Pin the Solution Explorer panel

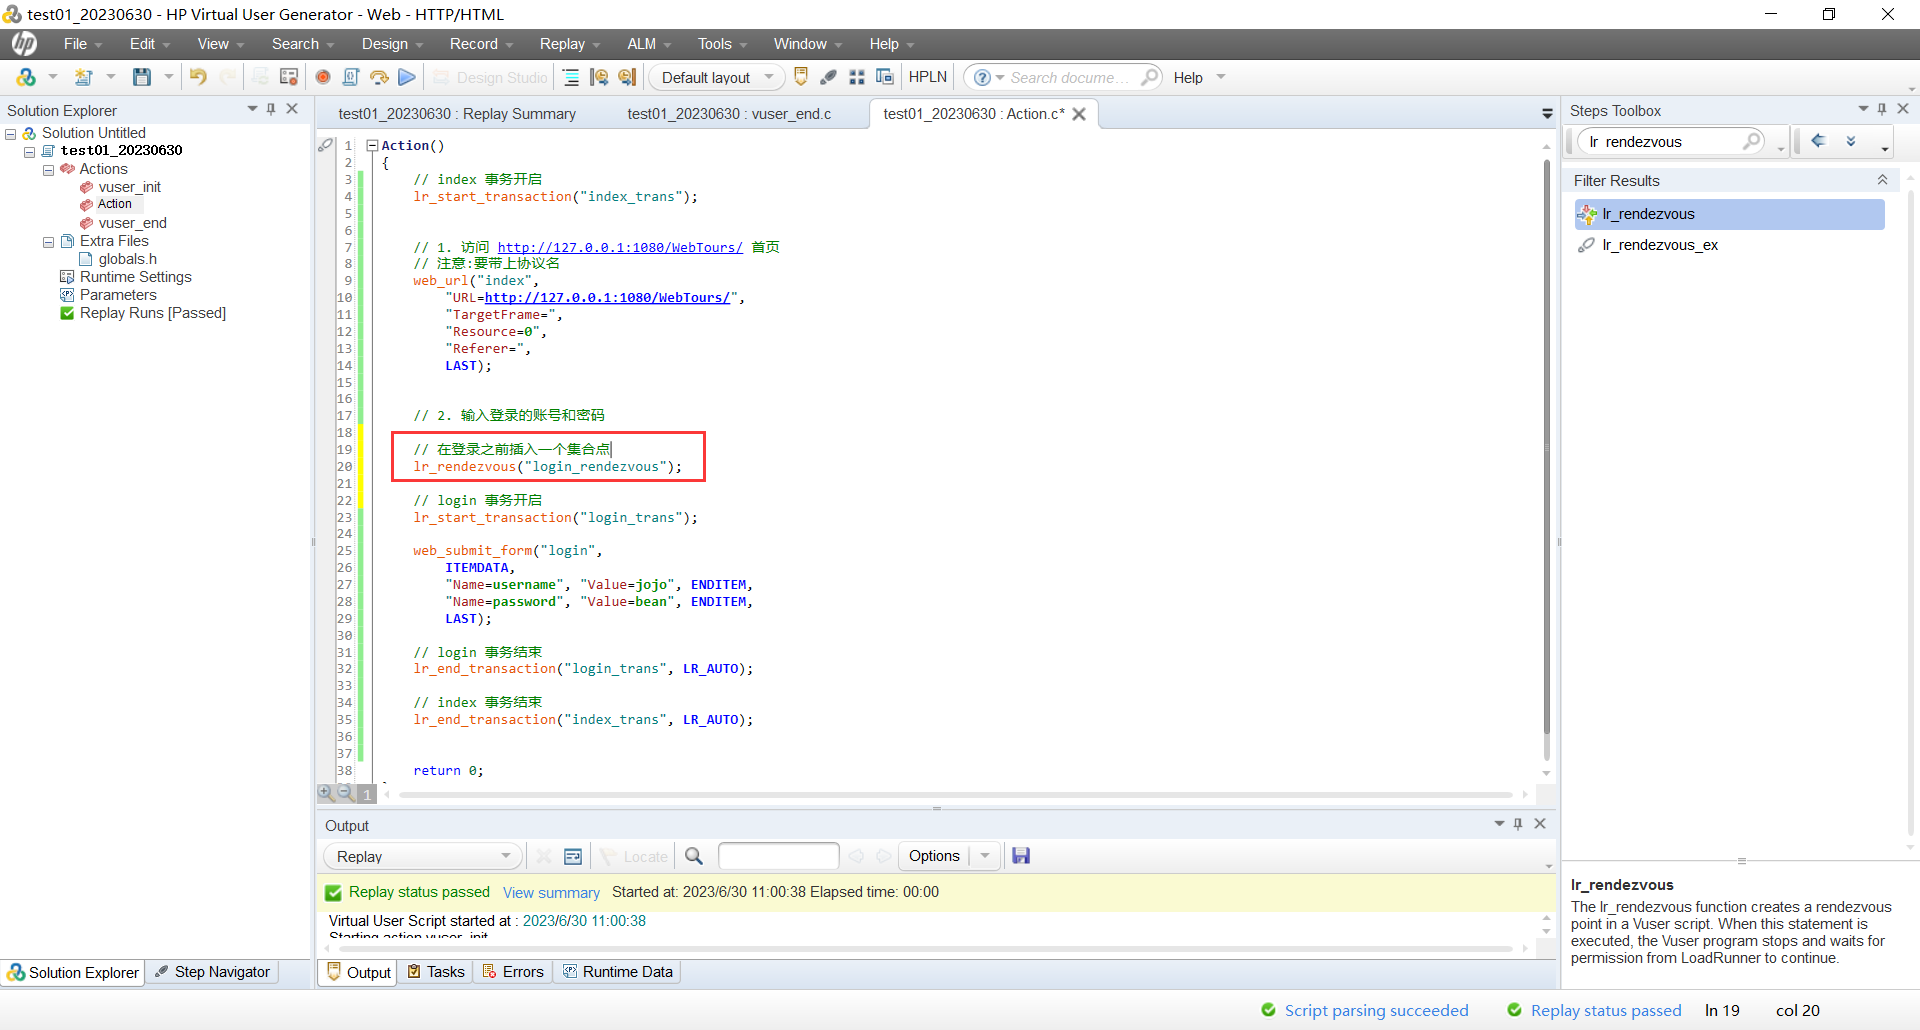(271, 109)
